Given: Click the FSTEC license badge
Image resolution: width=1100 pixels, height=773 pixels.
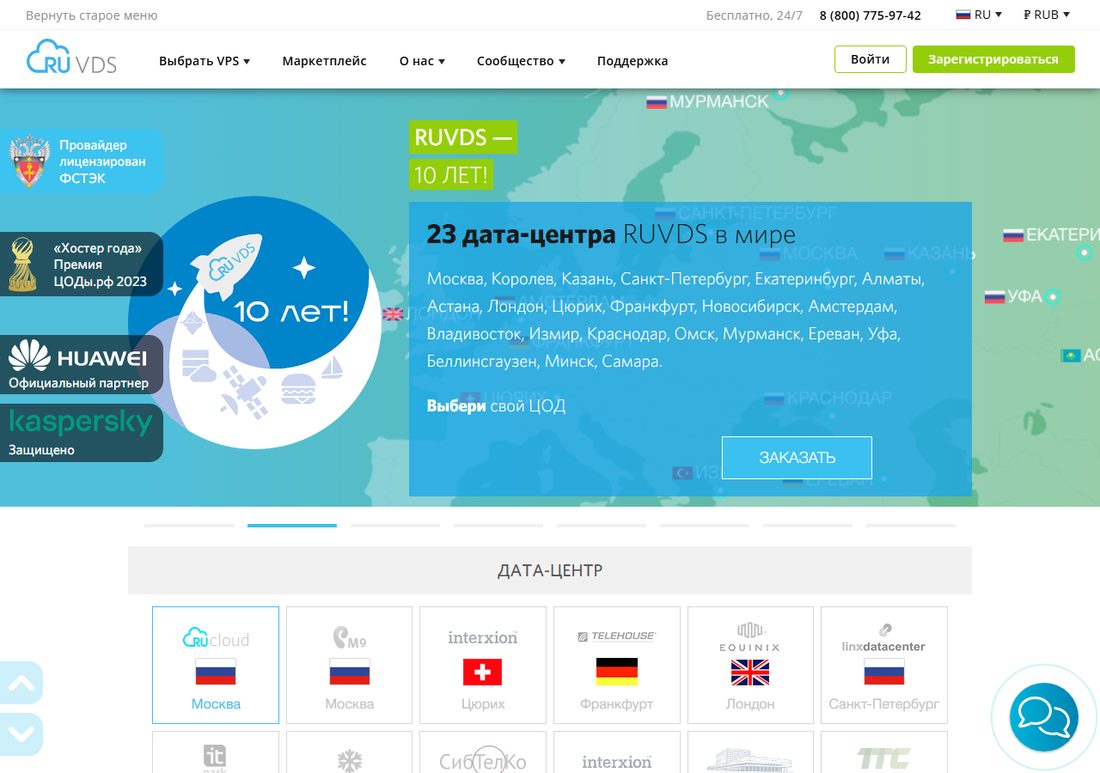Looking at the screenshot, I should point(81,161).
